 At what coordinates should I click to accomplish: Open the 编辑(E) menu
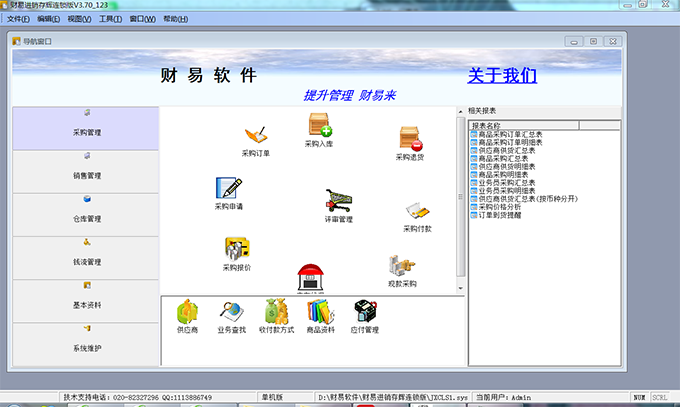[x=49, y=19]
